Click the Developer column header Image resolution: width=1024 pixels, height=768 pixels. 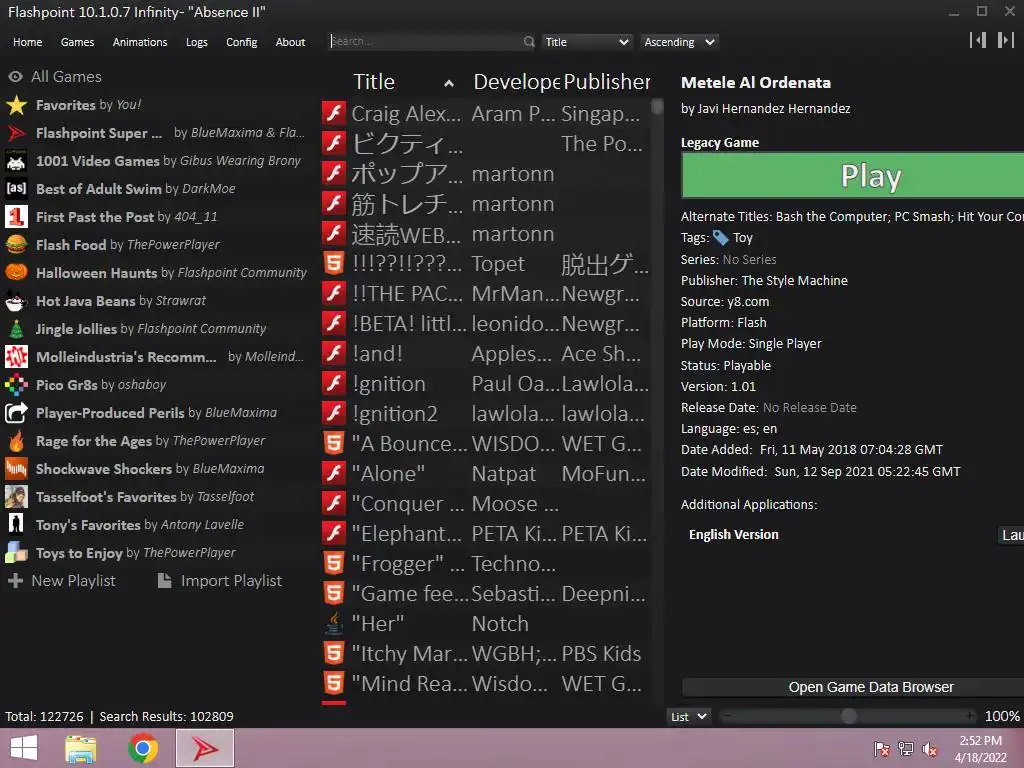point(516,82)
